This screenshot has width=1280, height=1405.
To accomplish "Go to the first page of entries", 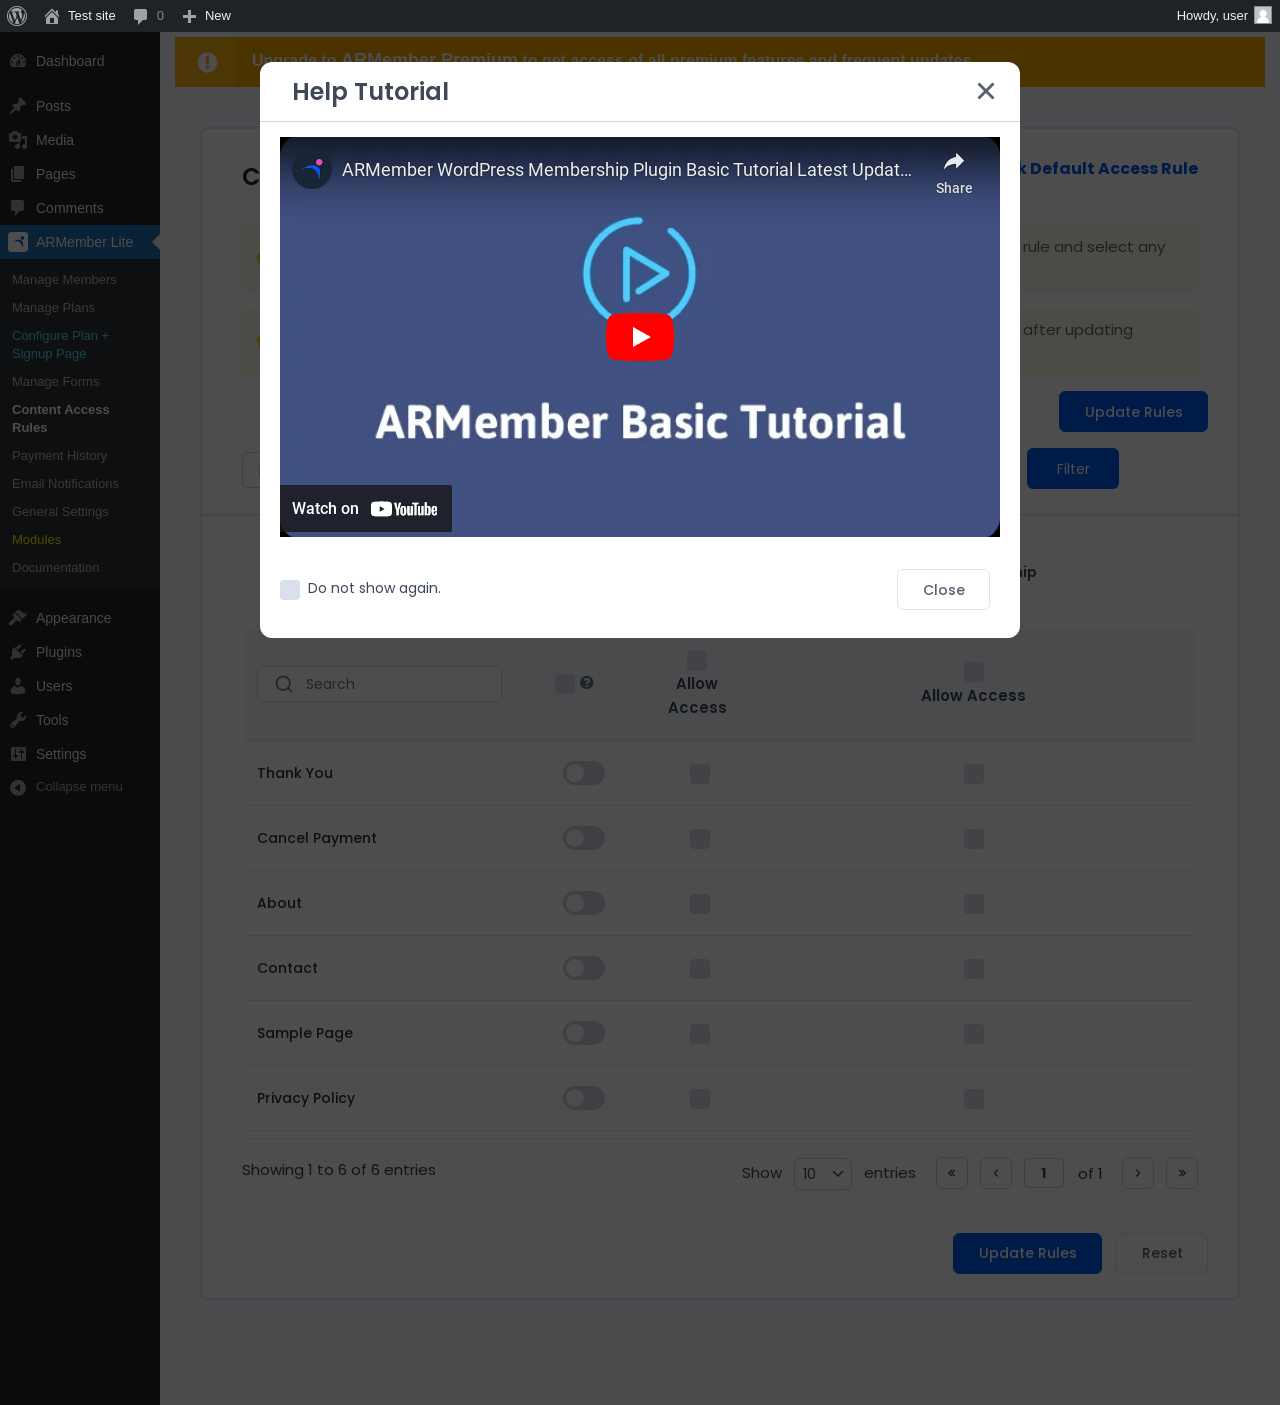I will click(952, 1173).
